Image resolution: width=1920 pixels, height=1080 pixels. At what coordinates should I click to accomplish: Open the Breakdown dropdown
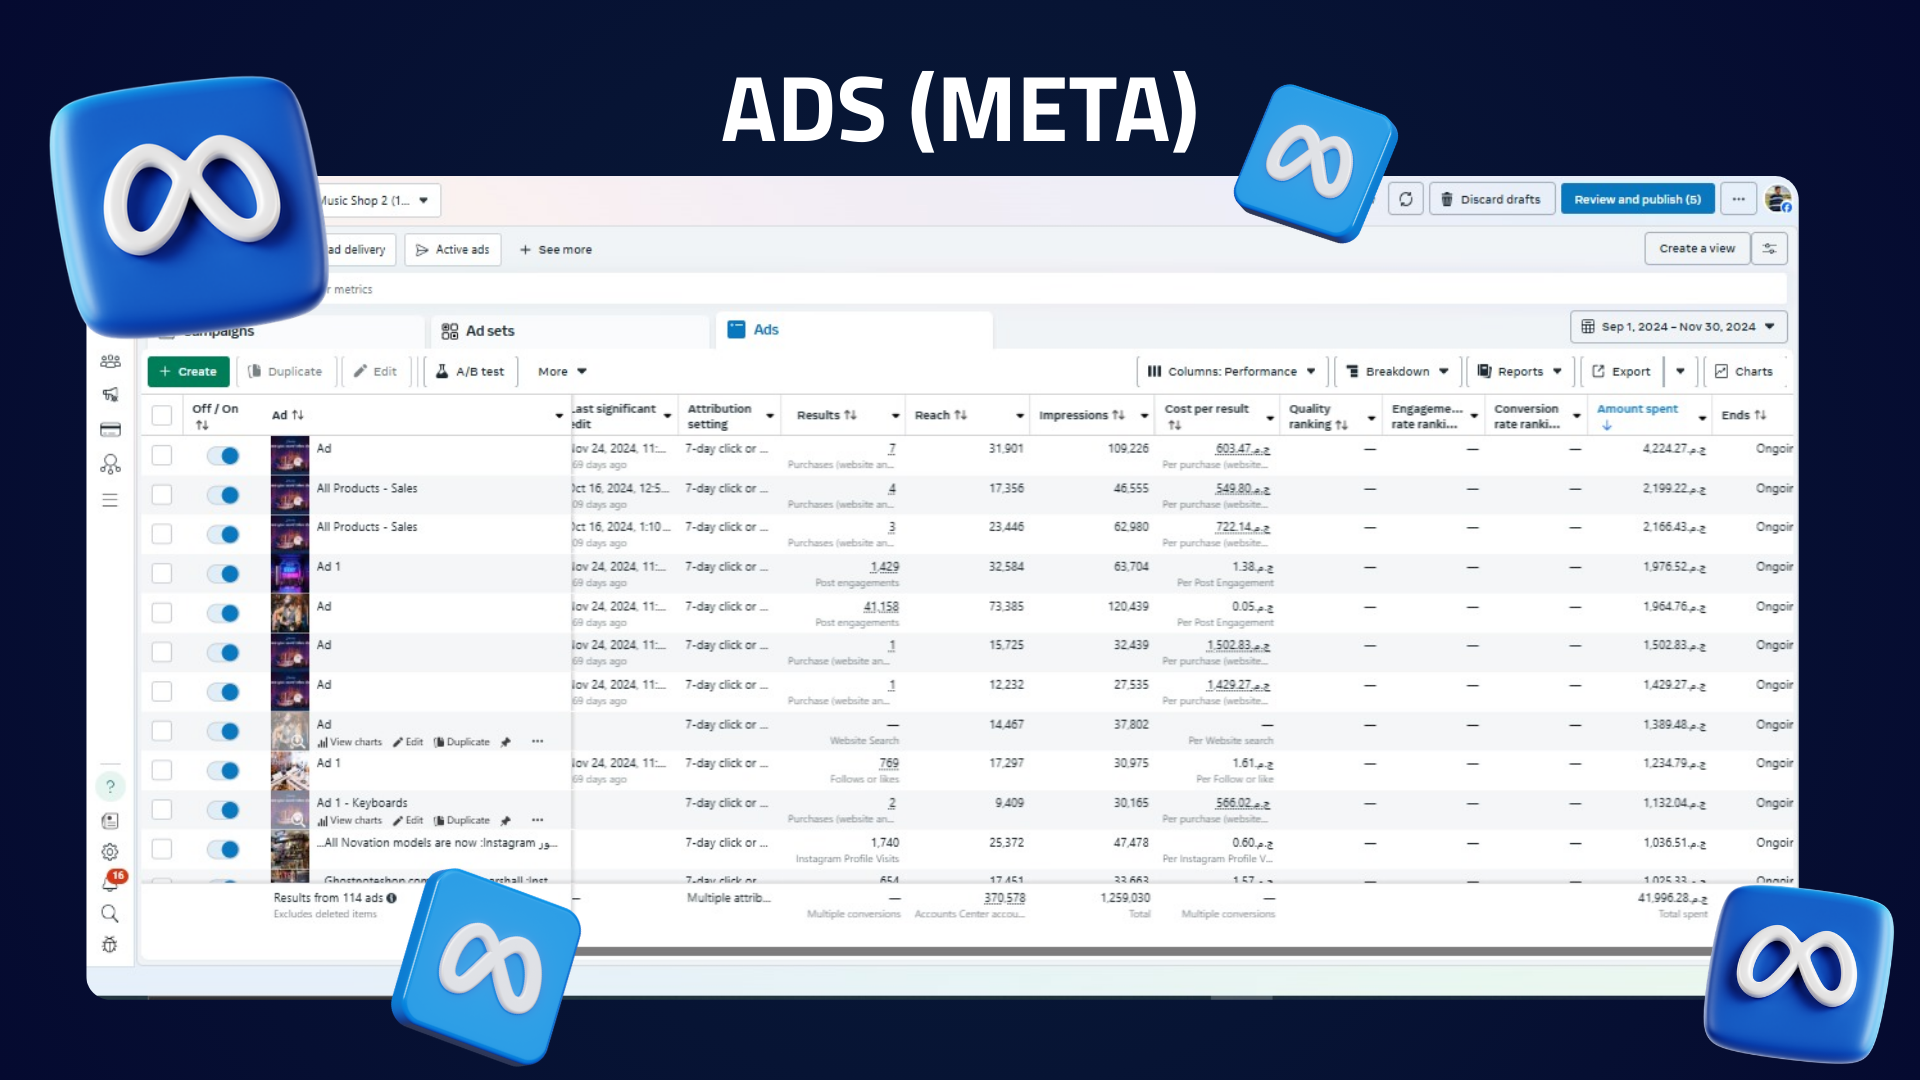[1397, 371]
